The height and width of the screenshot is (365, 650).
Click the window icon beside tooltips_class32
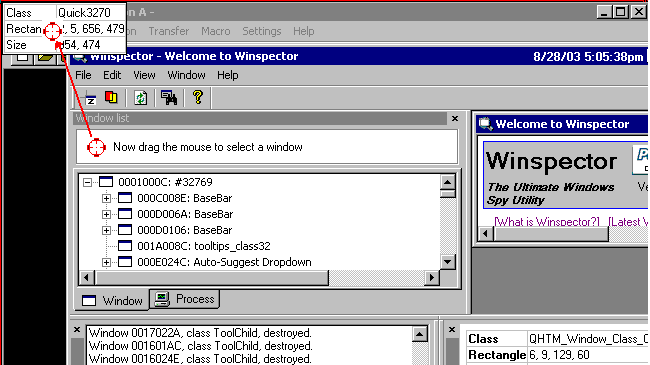(x=125, y=246)
